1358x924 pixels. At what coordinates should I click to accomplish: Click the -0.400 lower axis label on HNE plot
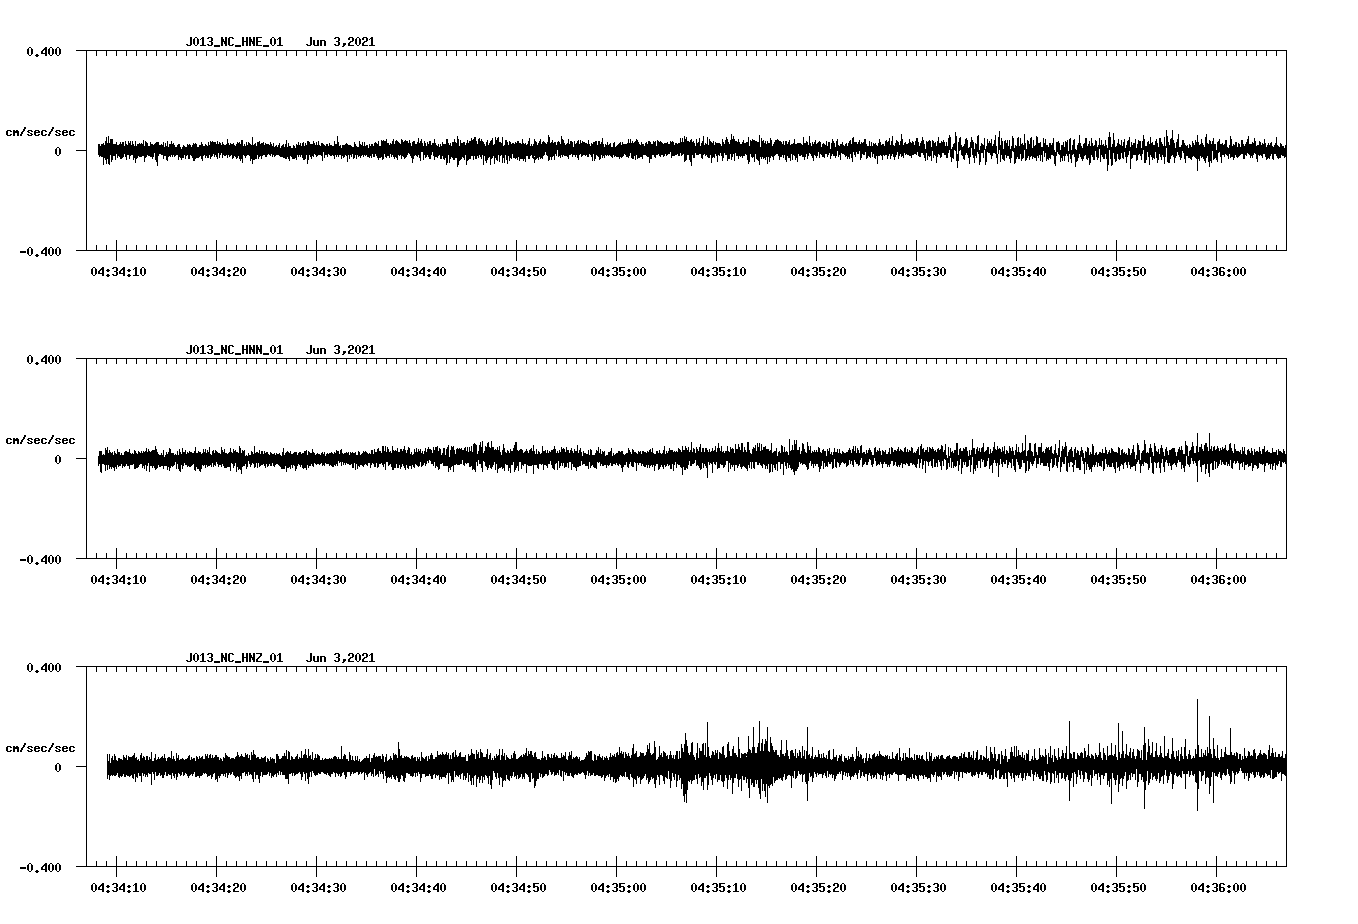(41, 251)
